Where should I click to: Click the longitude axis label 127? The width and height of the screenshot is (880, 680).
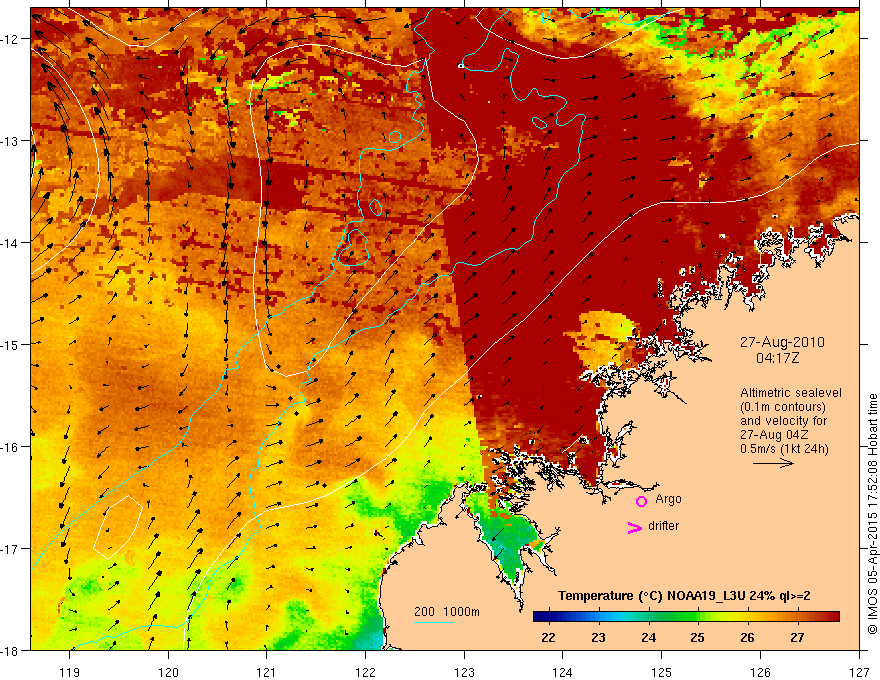859,672
